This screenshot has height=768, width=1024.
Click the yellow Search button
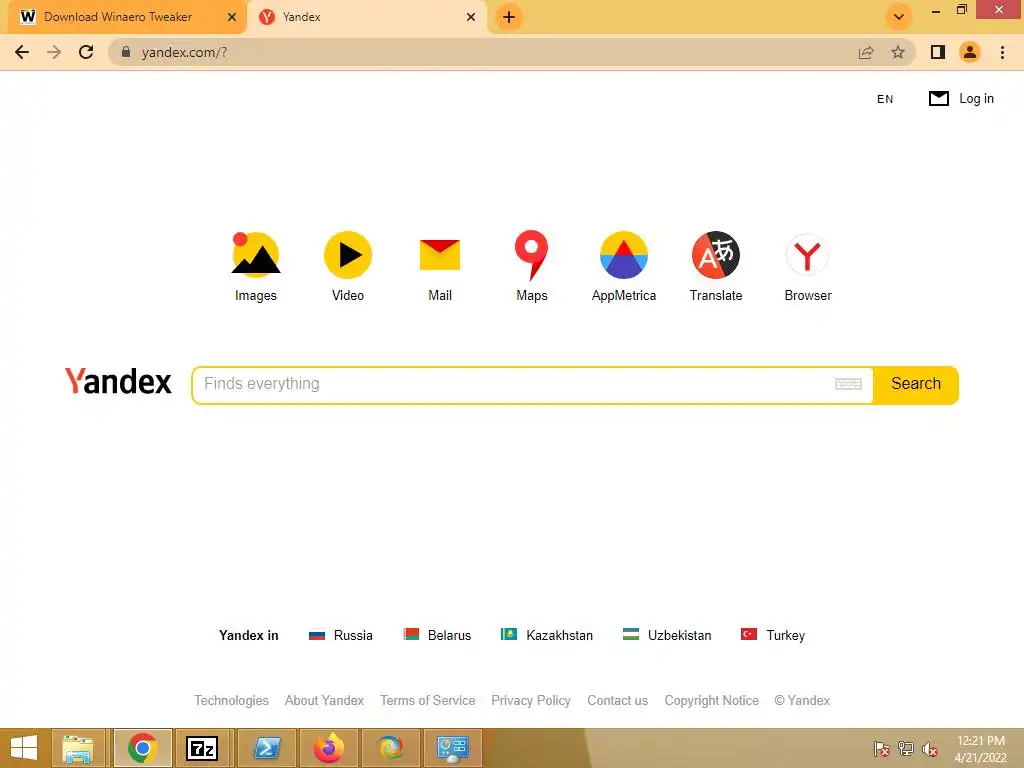click(x=916, y=384)
